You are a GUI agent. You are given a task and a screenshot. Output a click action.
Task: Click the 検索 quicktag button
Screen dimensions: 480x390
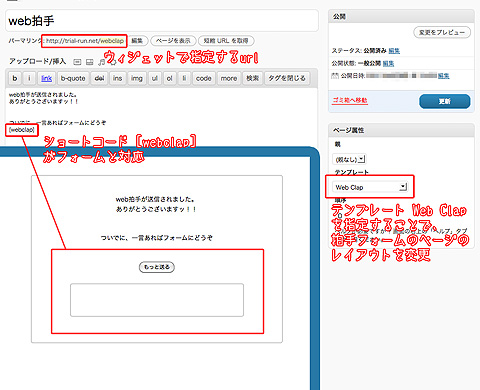coord(252,78)
